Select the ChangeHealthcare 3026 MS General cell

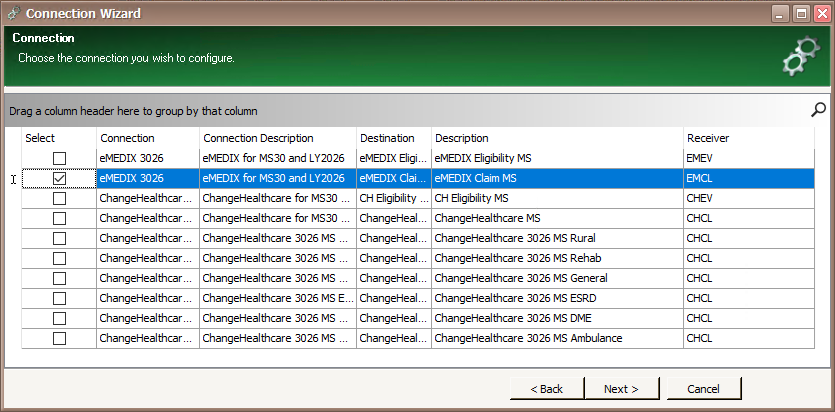tap(558, 278)
